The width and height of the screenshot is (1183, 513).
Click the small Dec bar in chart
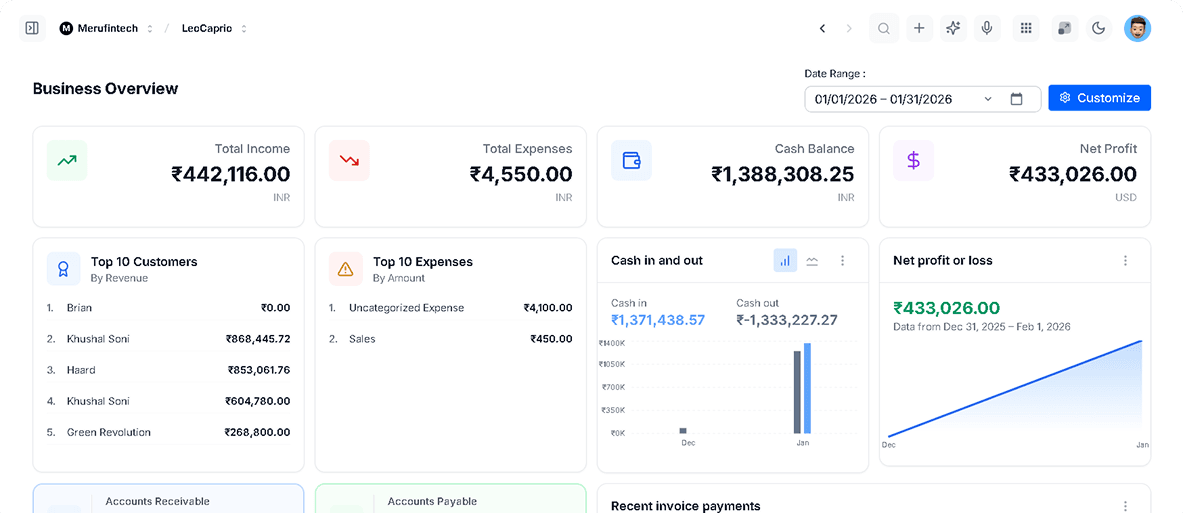pyautogui.click(x=684, y=431)
